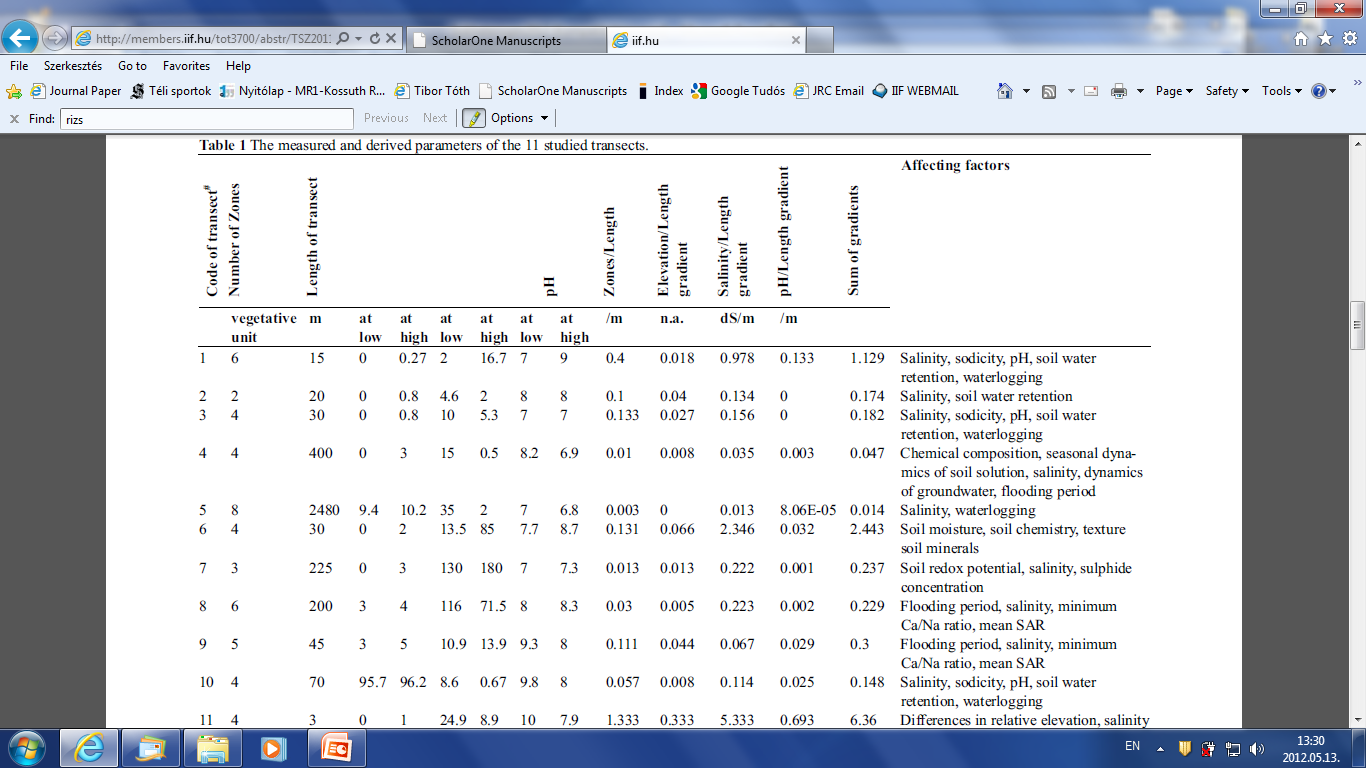Open the Favorites menu

(x=187, y=66)
